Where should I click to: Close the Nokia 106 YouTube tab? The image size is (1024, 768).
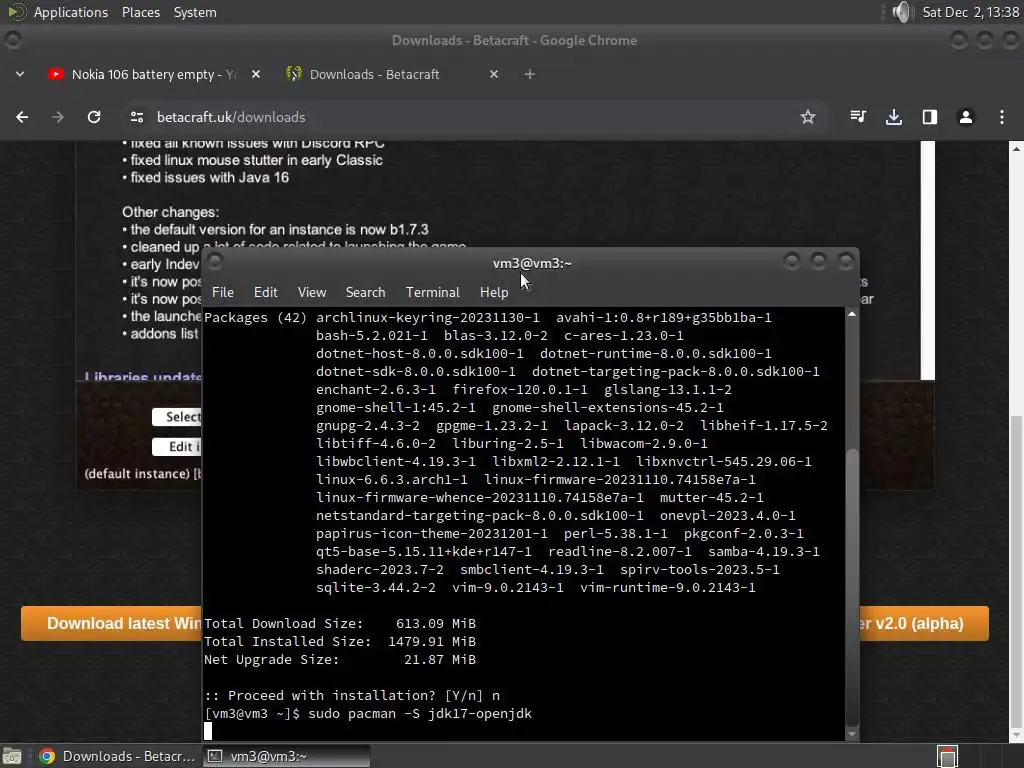(256, 74)
